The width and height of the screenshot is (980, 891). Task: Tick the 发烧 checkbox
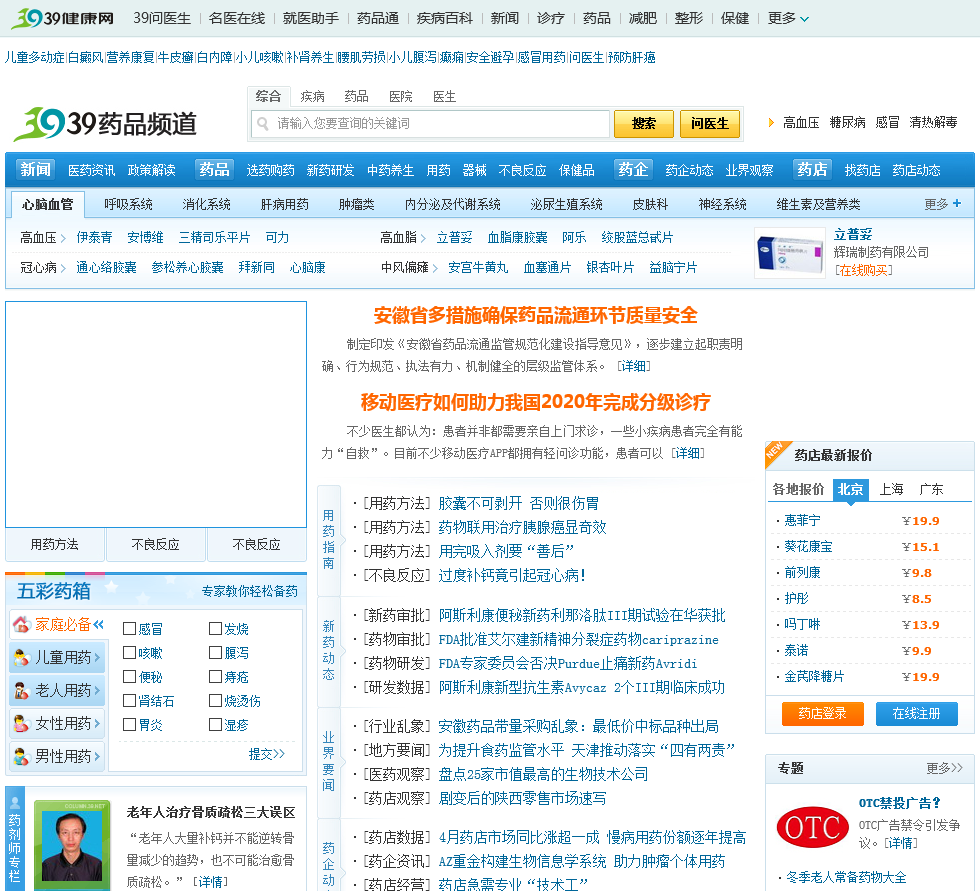(x=215, y=629)
